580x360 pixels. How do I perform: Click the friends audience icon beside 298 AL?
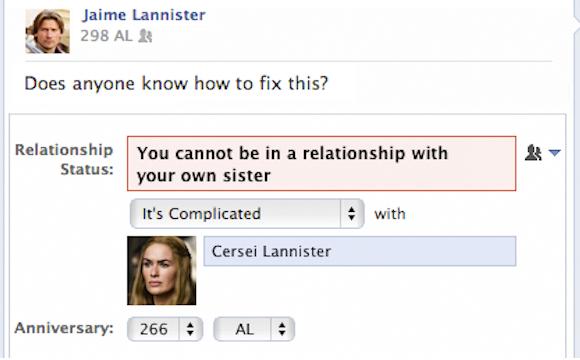pyautogui.click(x=145, y=36)
